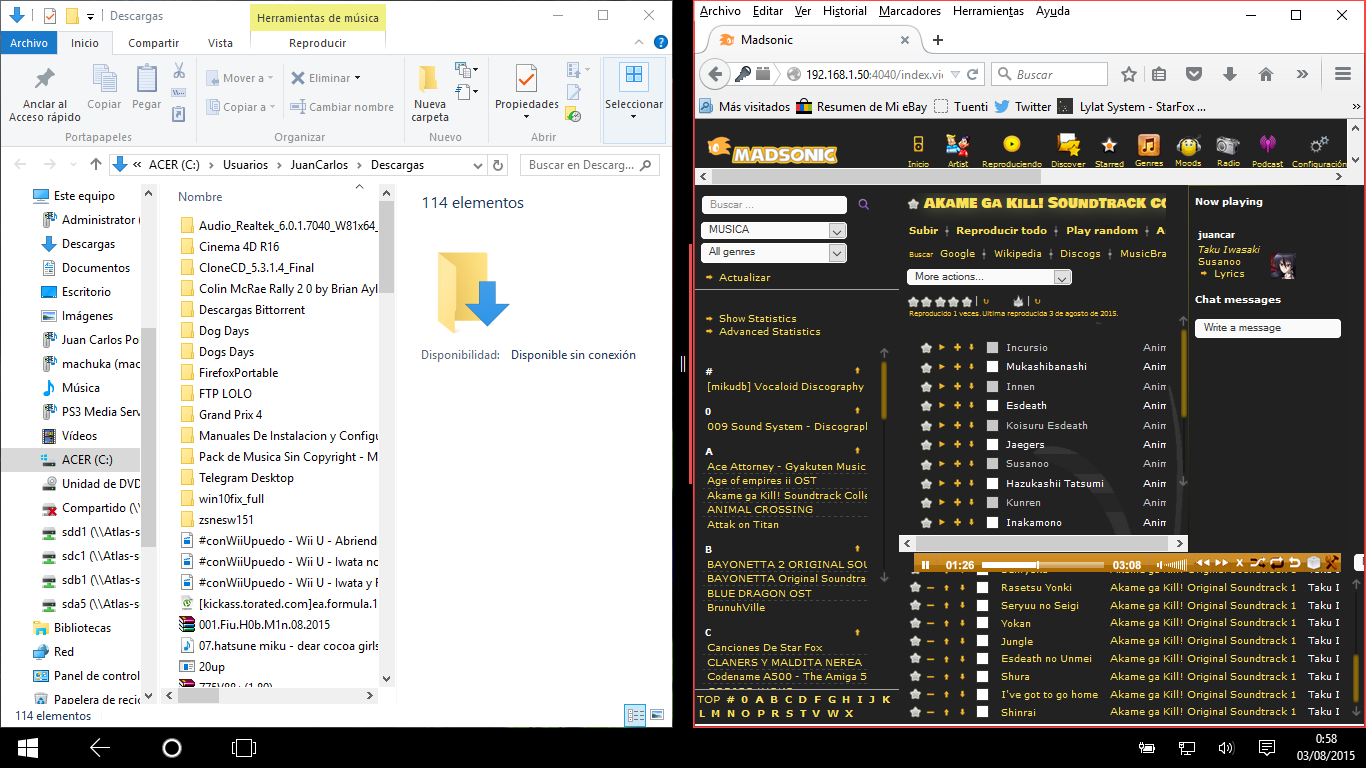Screen dimensions: 1366x768
Task: Click Nueva carpeta in Explorer ribbon
Action: pos(430,93)
